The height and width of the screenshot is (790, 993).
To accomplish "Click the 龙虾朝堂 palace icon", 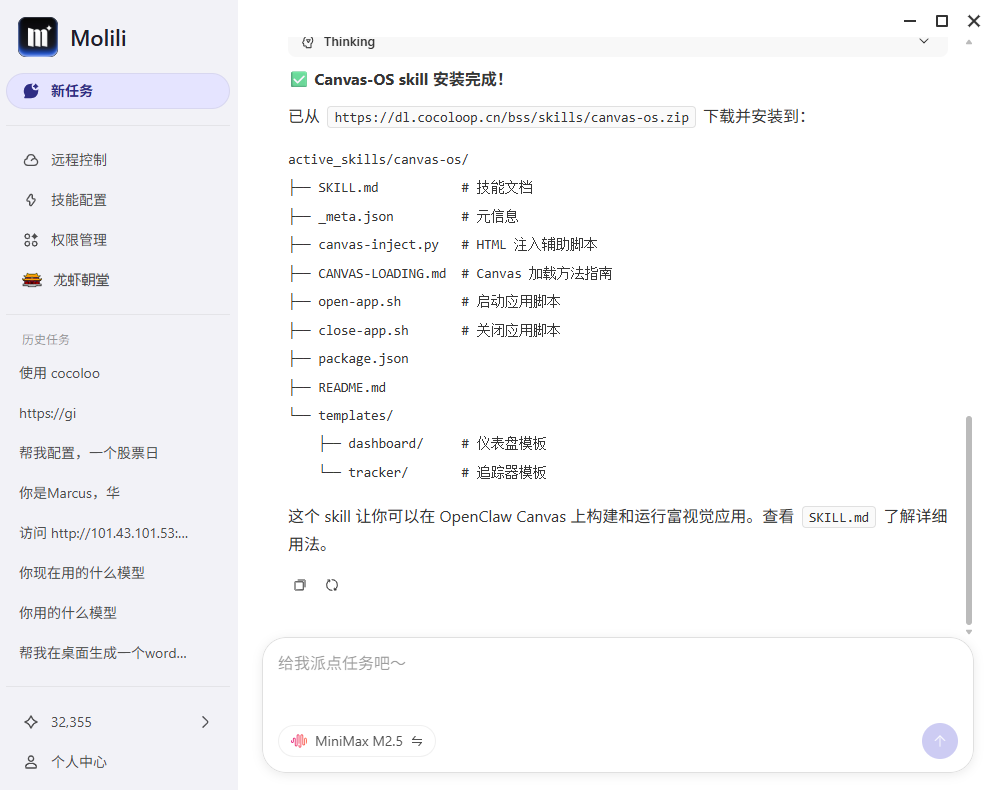I will [32, 280].
